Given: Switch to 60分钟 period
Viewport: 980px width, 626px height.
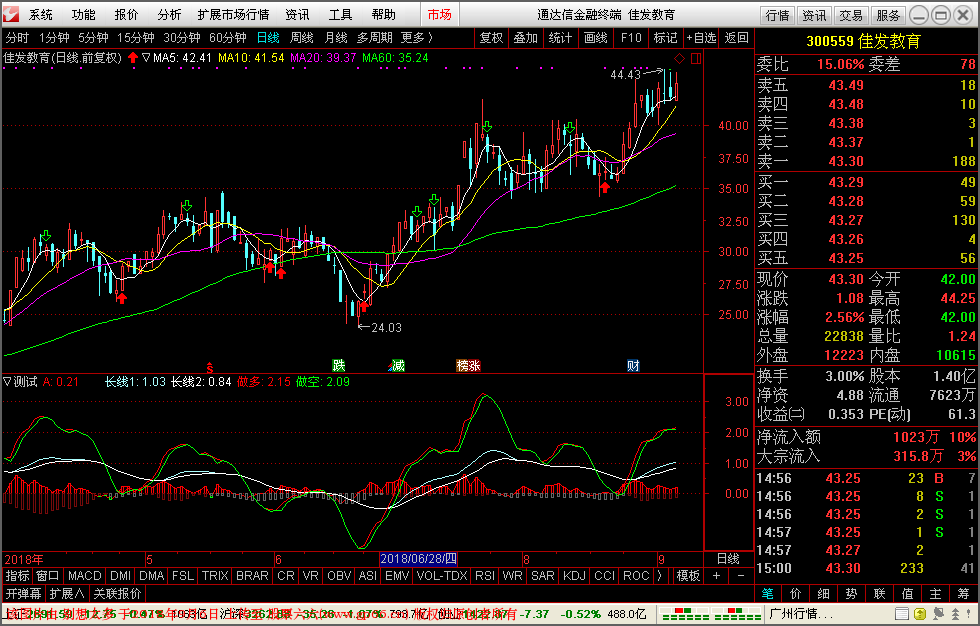Looking at the screenshot, I should 228,37.
